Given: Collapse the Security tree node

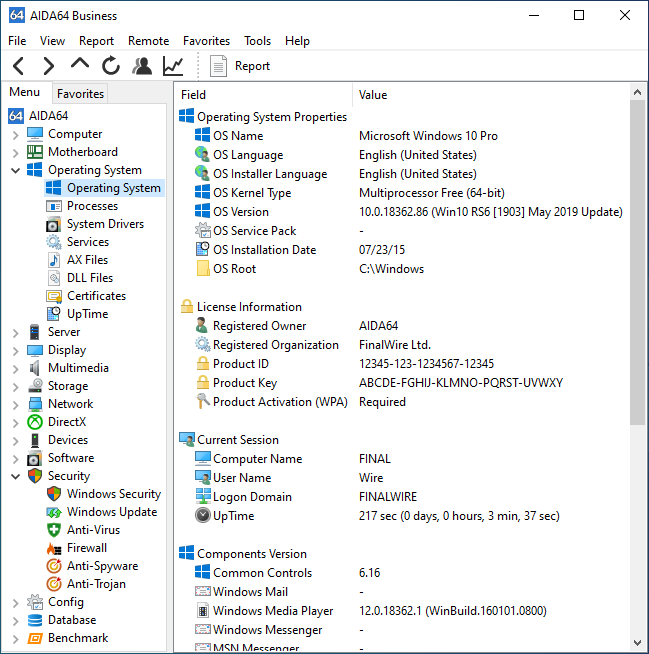Looking at the screenshot, I should click(15, 476).
